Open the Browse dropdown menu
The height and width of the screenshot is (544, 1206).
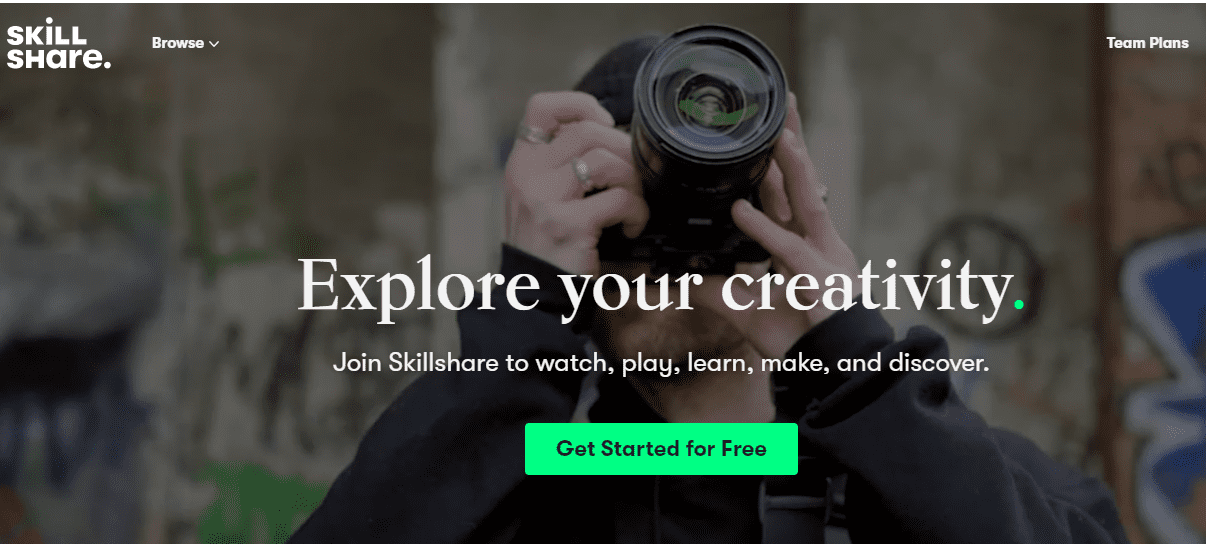[186, 43]
